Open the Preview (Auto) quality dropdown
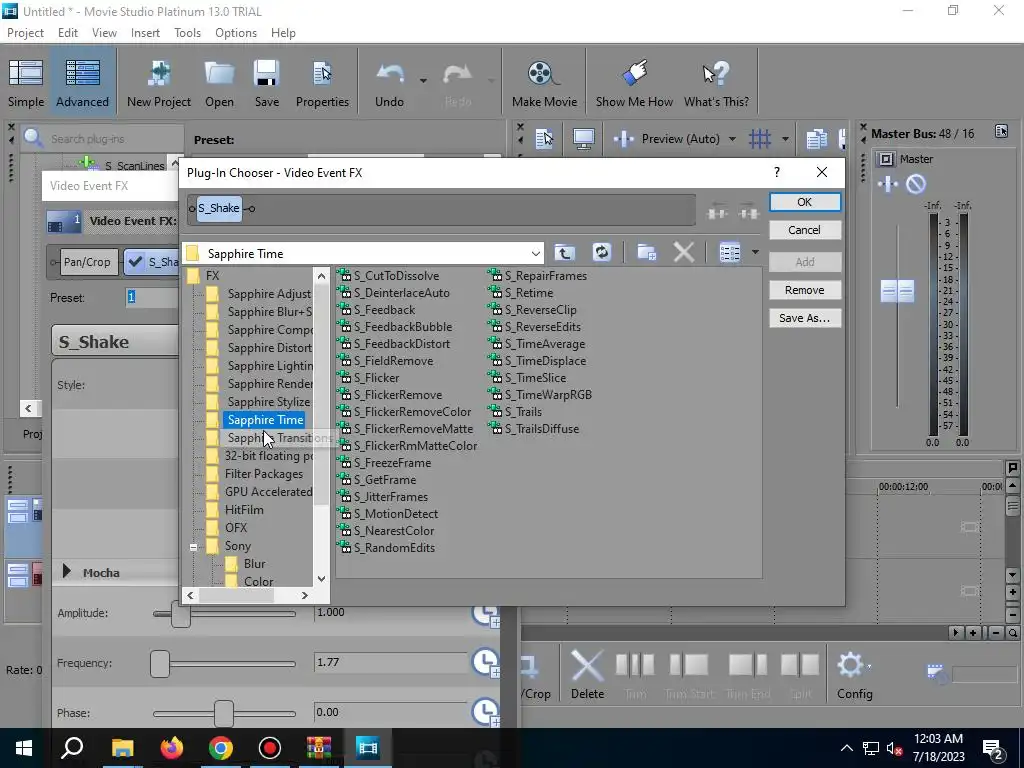 (732, 138)
